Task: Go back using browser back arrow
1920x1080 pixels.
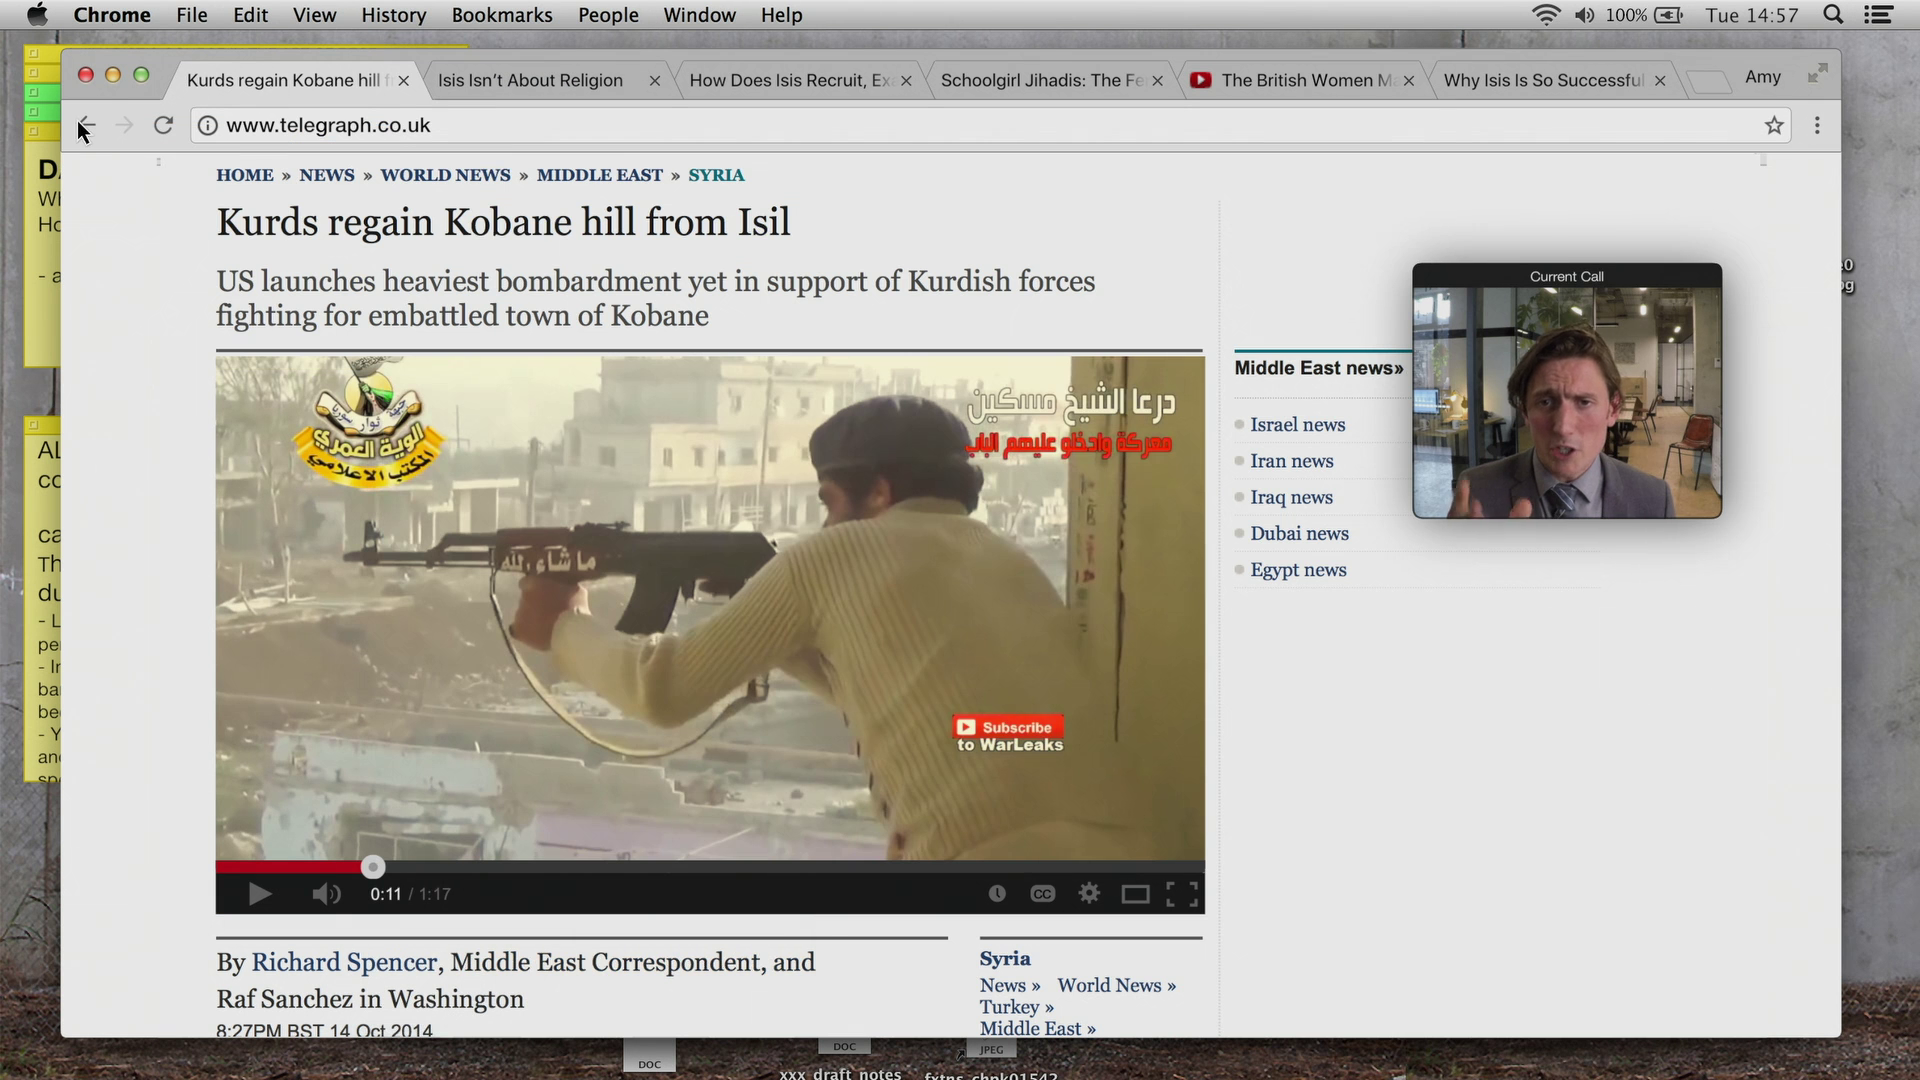Action: [86, 126]
